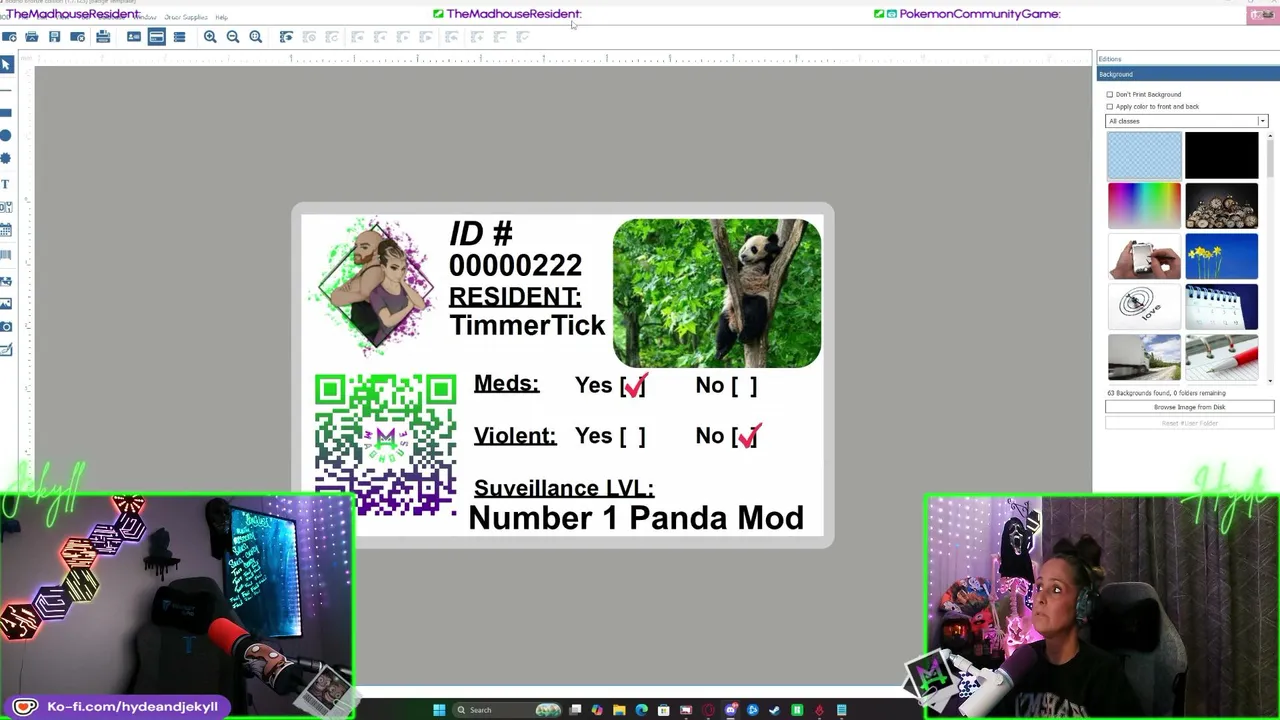Click the first toolbar icon, new document
Viewport: 1280px width, 720px height.
click(9, 37)
